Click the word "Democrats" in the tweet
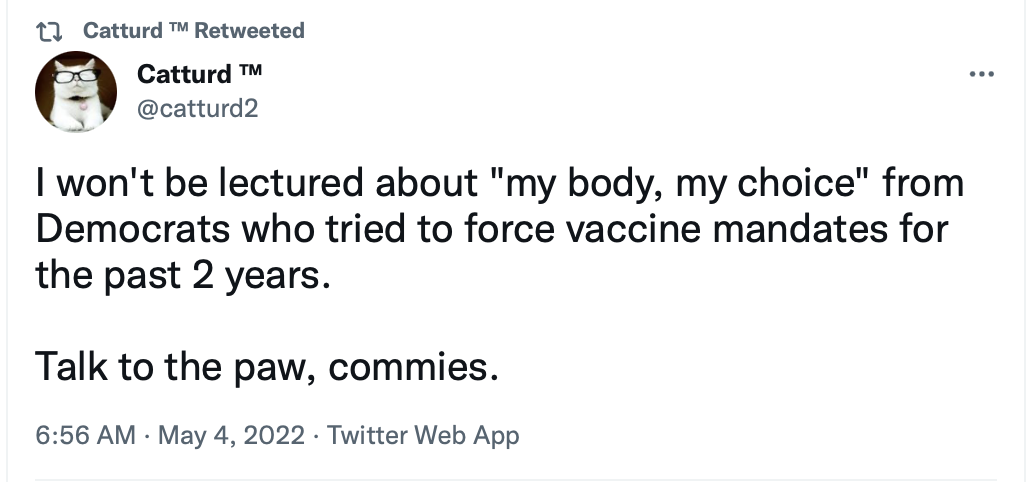The height and width of the screenshot is (482, 1030). click(x=133, y=229)
